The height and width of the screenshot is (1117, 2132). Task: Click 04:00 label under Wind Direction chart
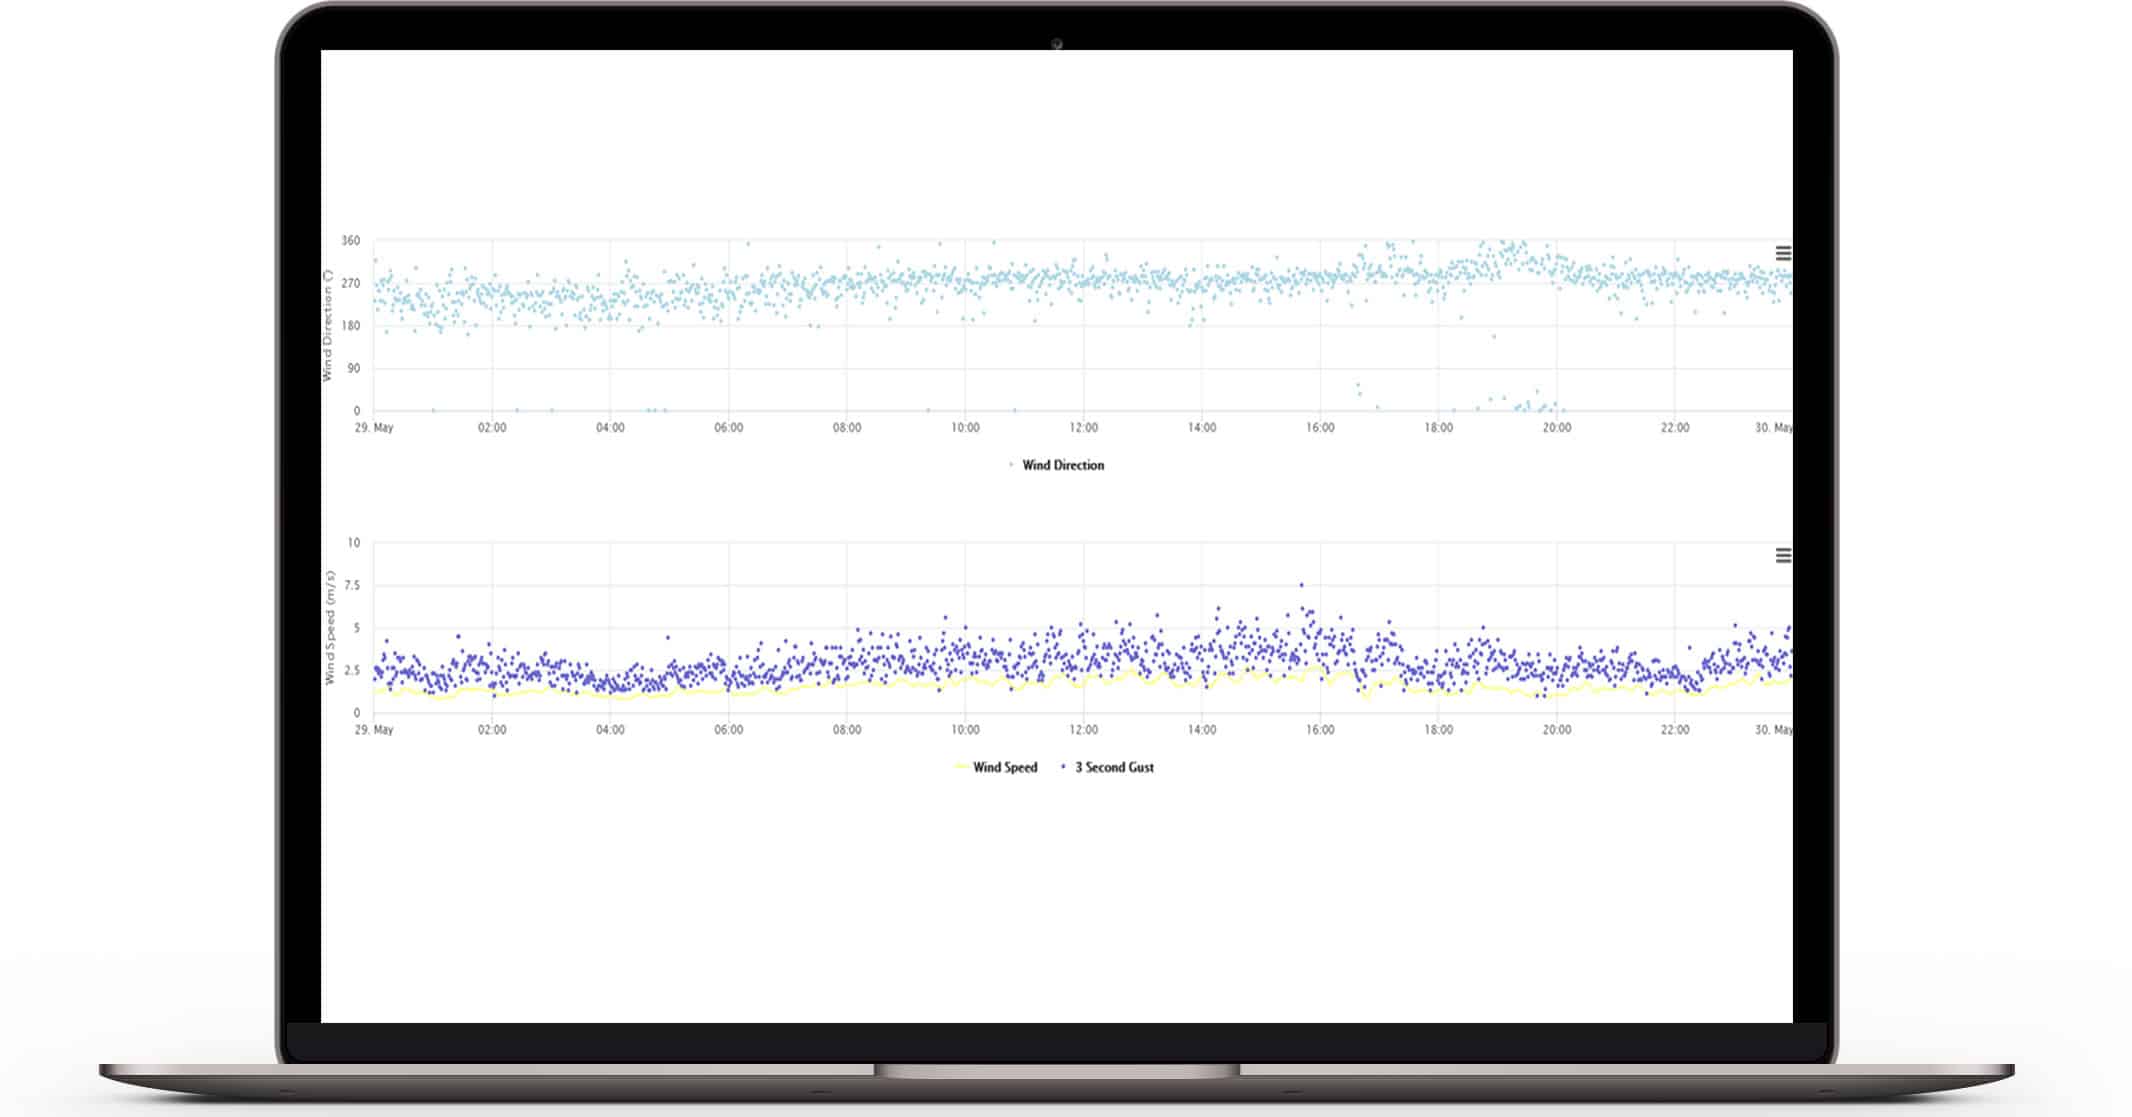(x=610, y=428)
